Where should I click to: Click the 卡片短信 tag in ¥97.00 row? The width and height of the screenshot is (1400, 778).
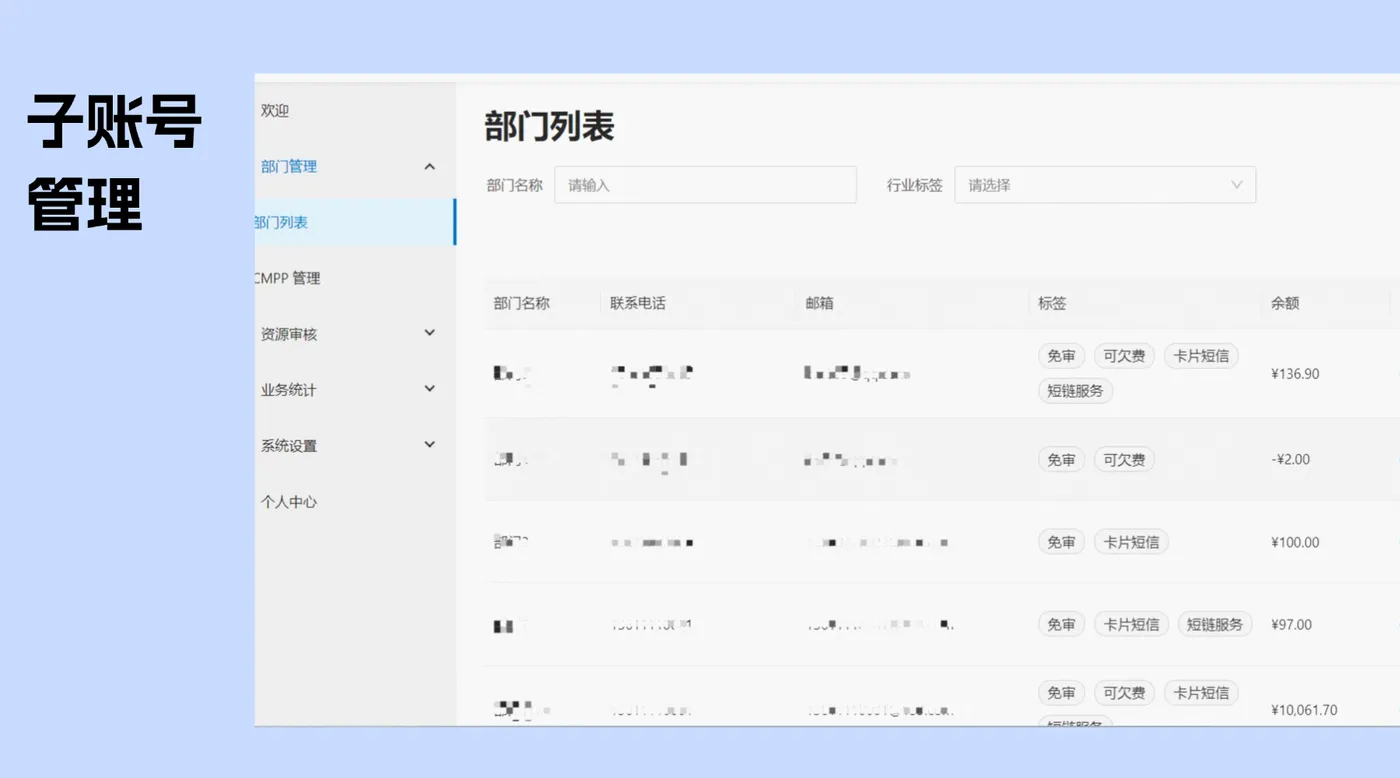(x=1131, y=624)
